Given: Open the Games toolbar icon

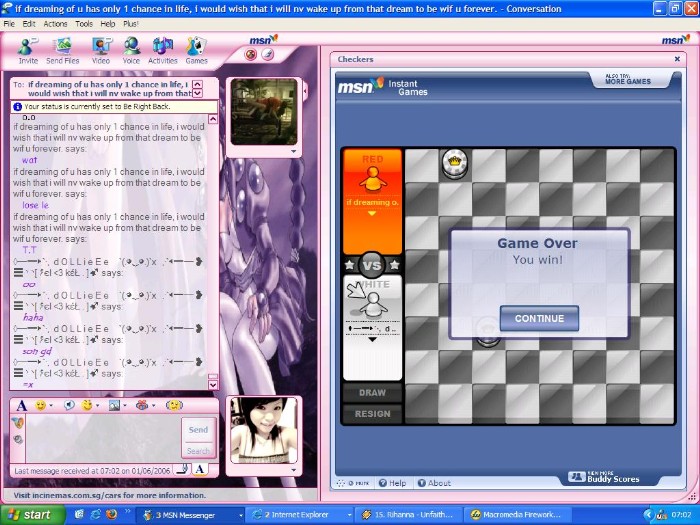Looking at the screenshot, I should point(196,51).
